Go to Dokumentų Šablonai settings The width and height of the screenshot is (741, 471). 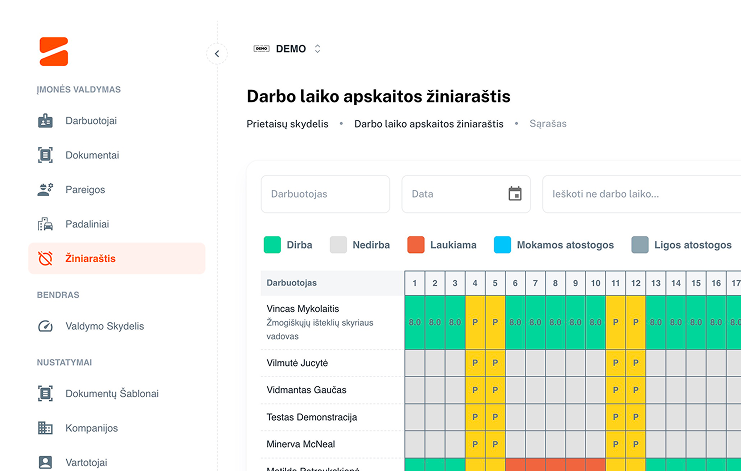(111, 394)
